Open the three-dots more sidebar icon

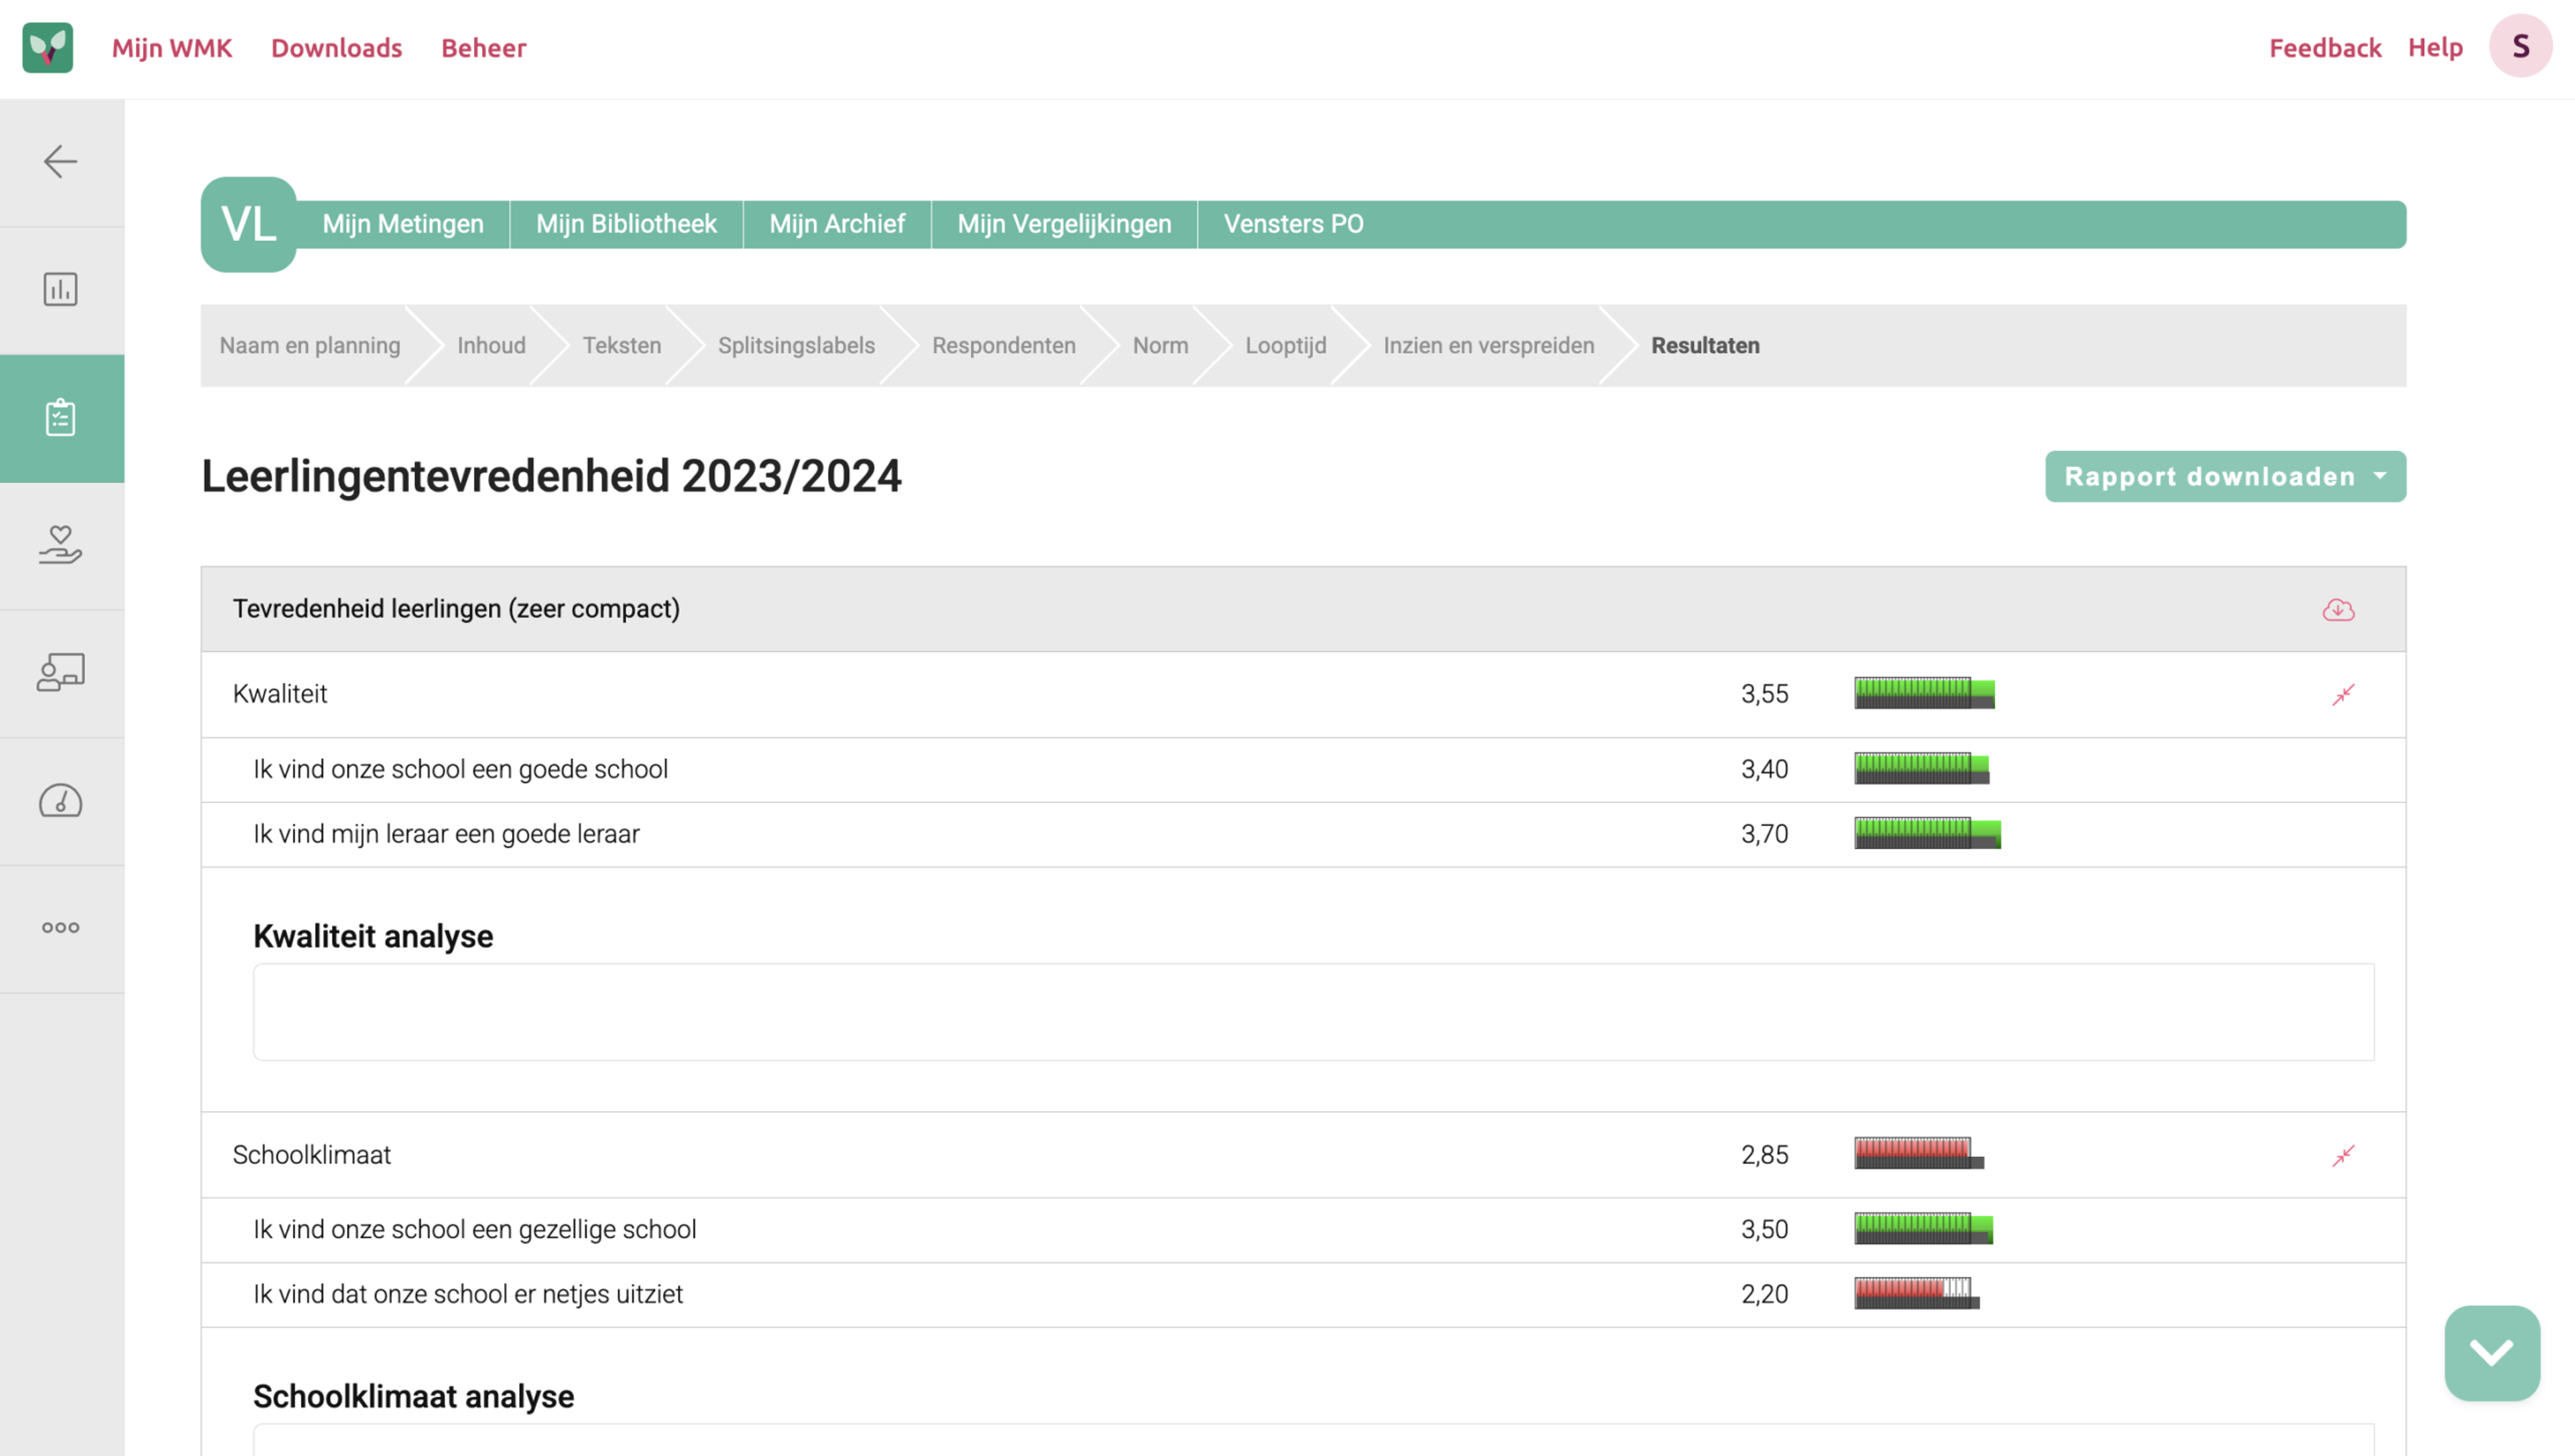click(x=61, y=929)
